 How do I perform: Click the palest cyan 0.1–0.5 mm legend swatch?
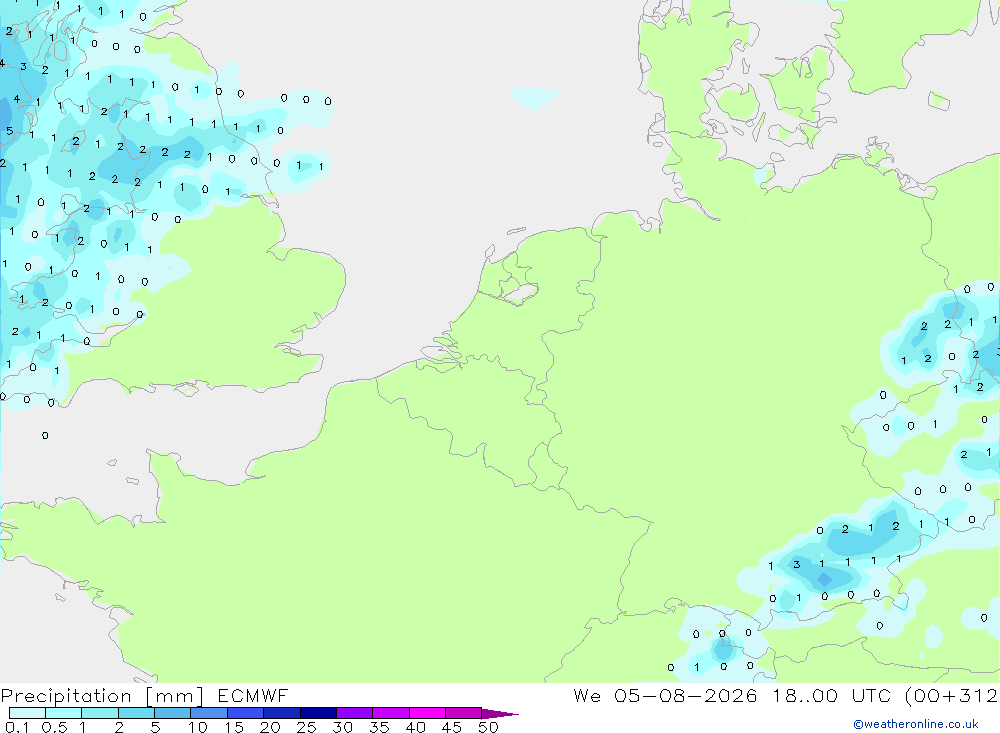27,713
